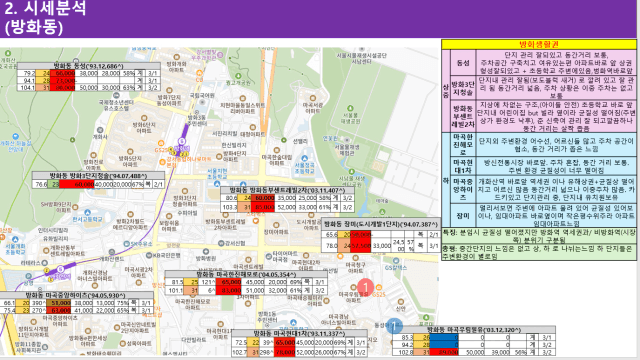Click the 마곡현대1차 price table header

pos(299,334)
